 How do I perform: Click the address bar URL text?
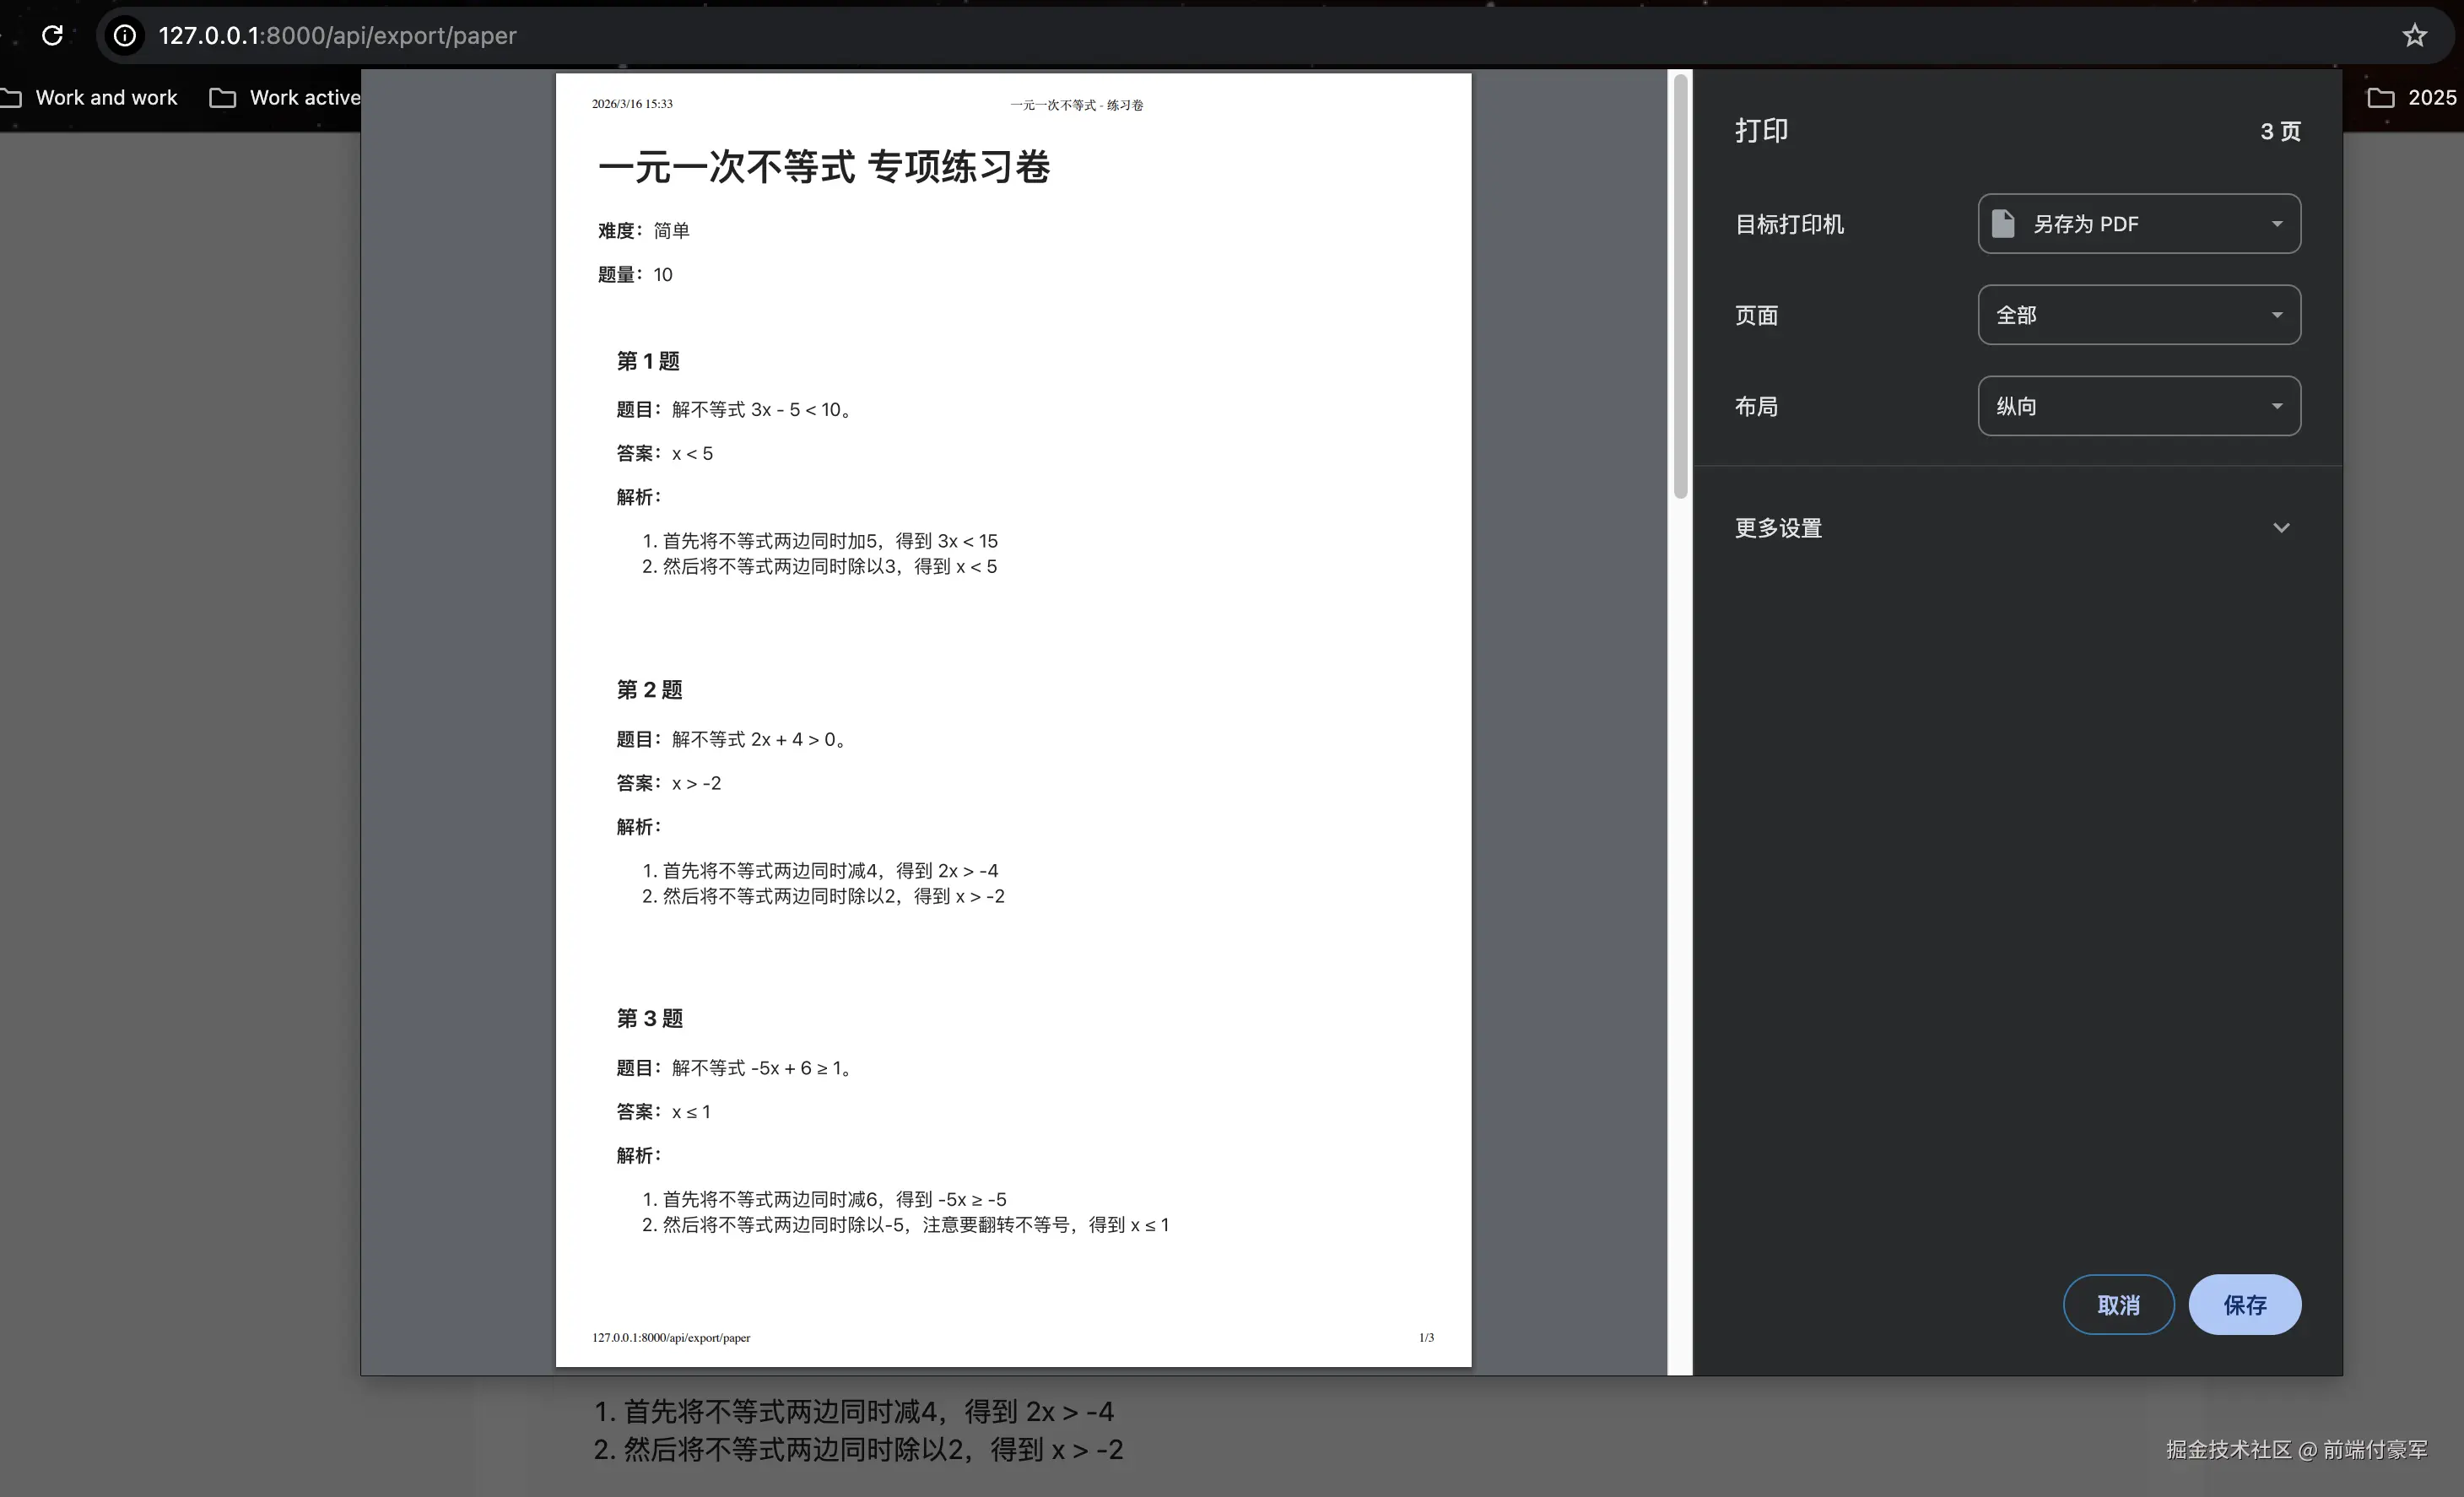(x=337, y=36)
